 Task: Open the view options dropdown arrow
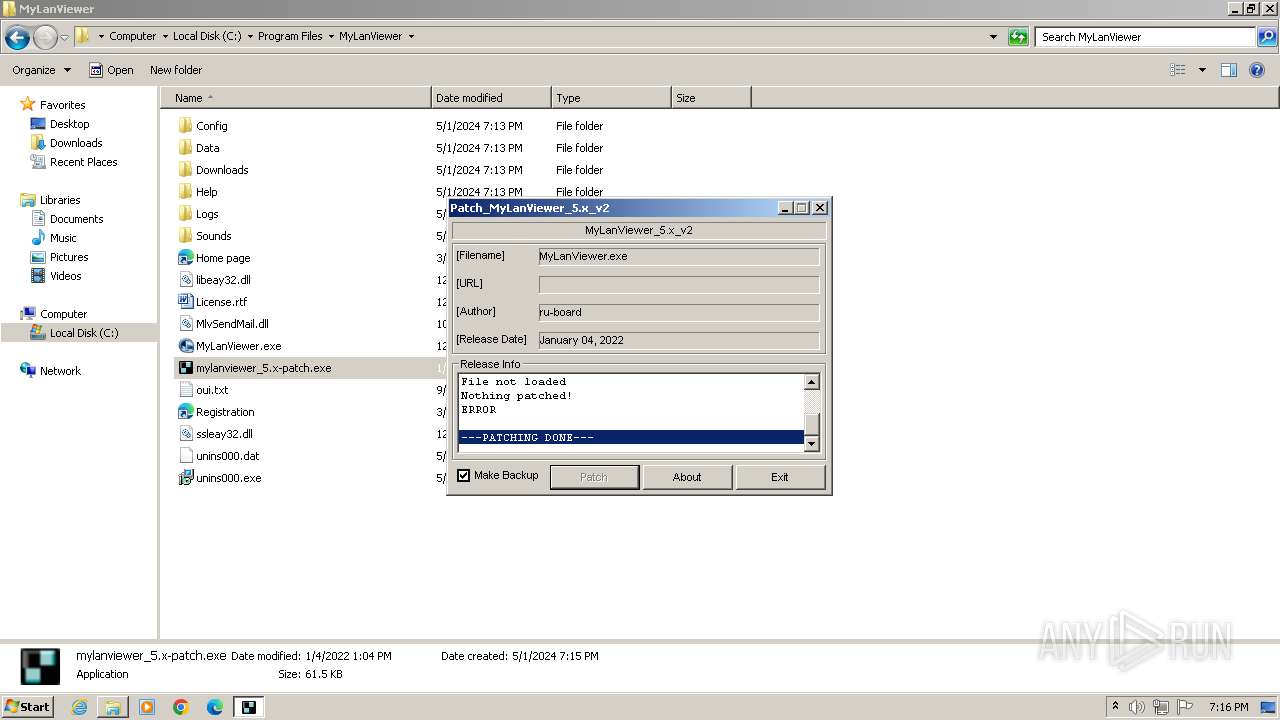pyautogui.click(x=1202, y=70)
